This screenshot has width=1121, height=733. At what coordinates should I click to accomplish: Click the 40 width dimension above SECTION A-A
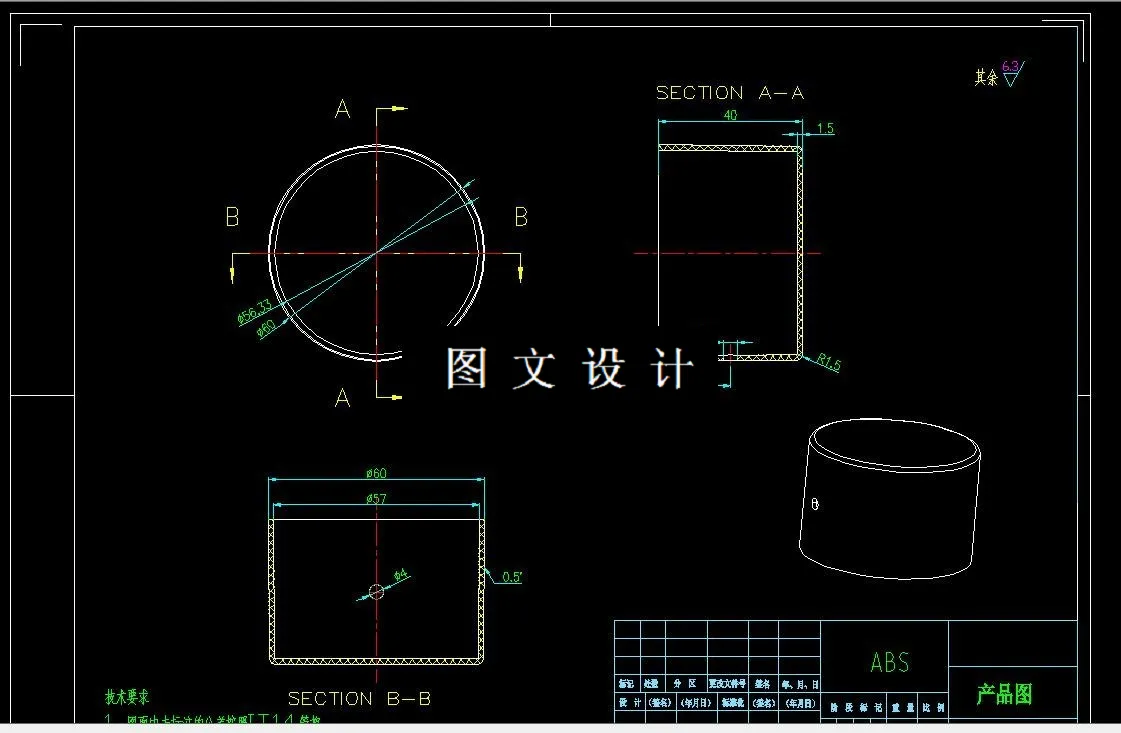(730, 114)
